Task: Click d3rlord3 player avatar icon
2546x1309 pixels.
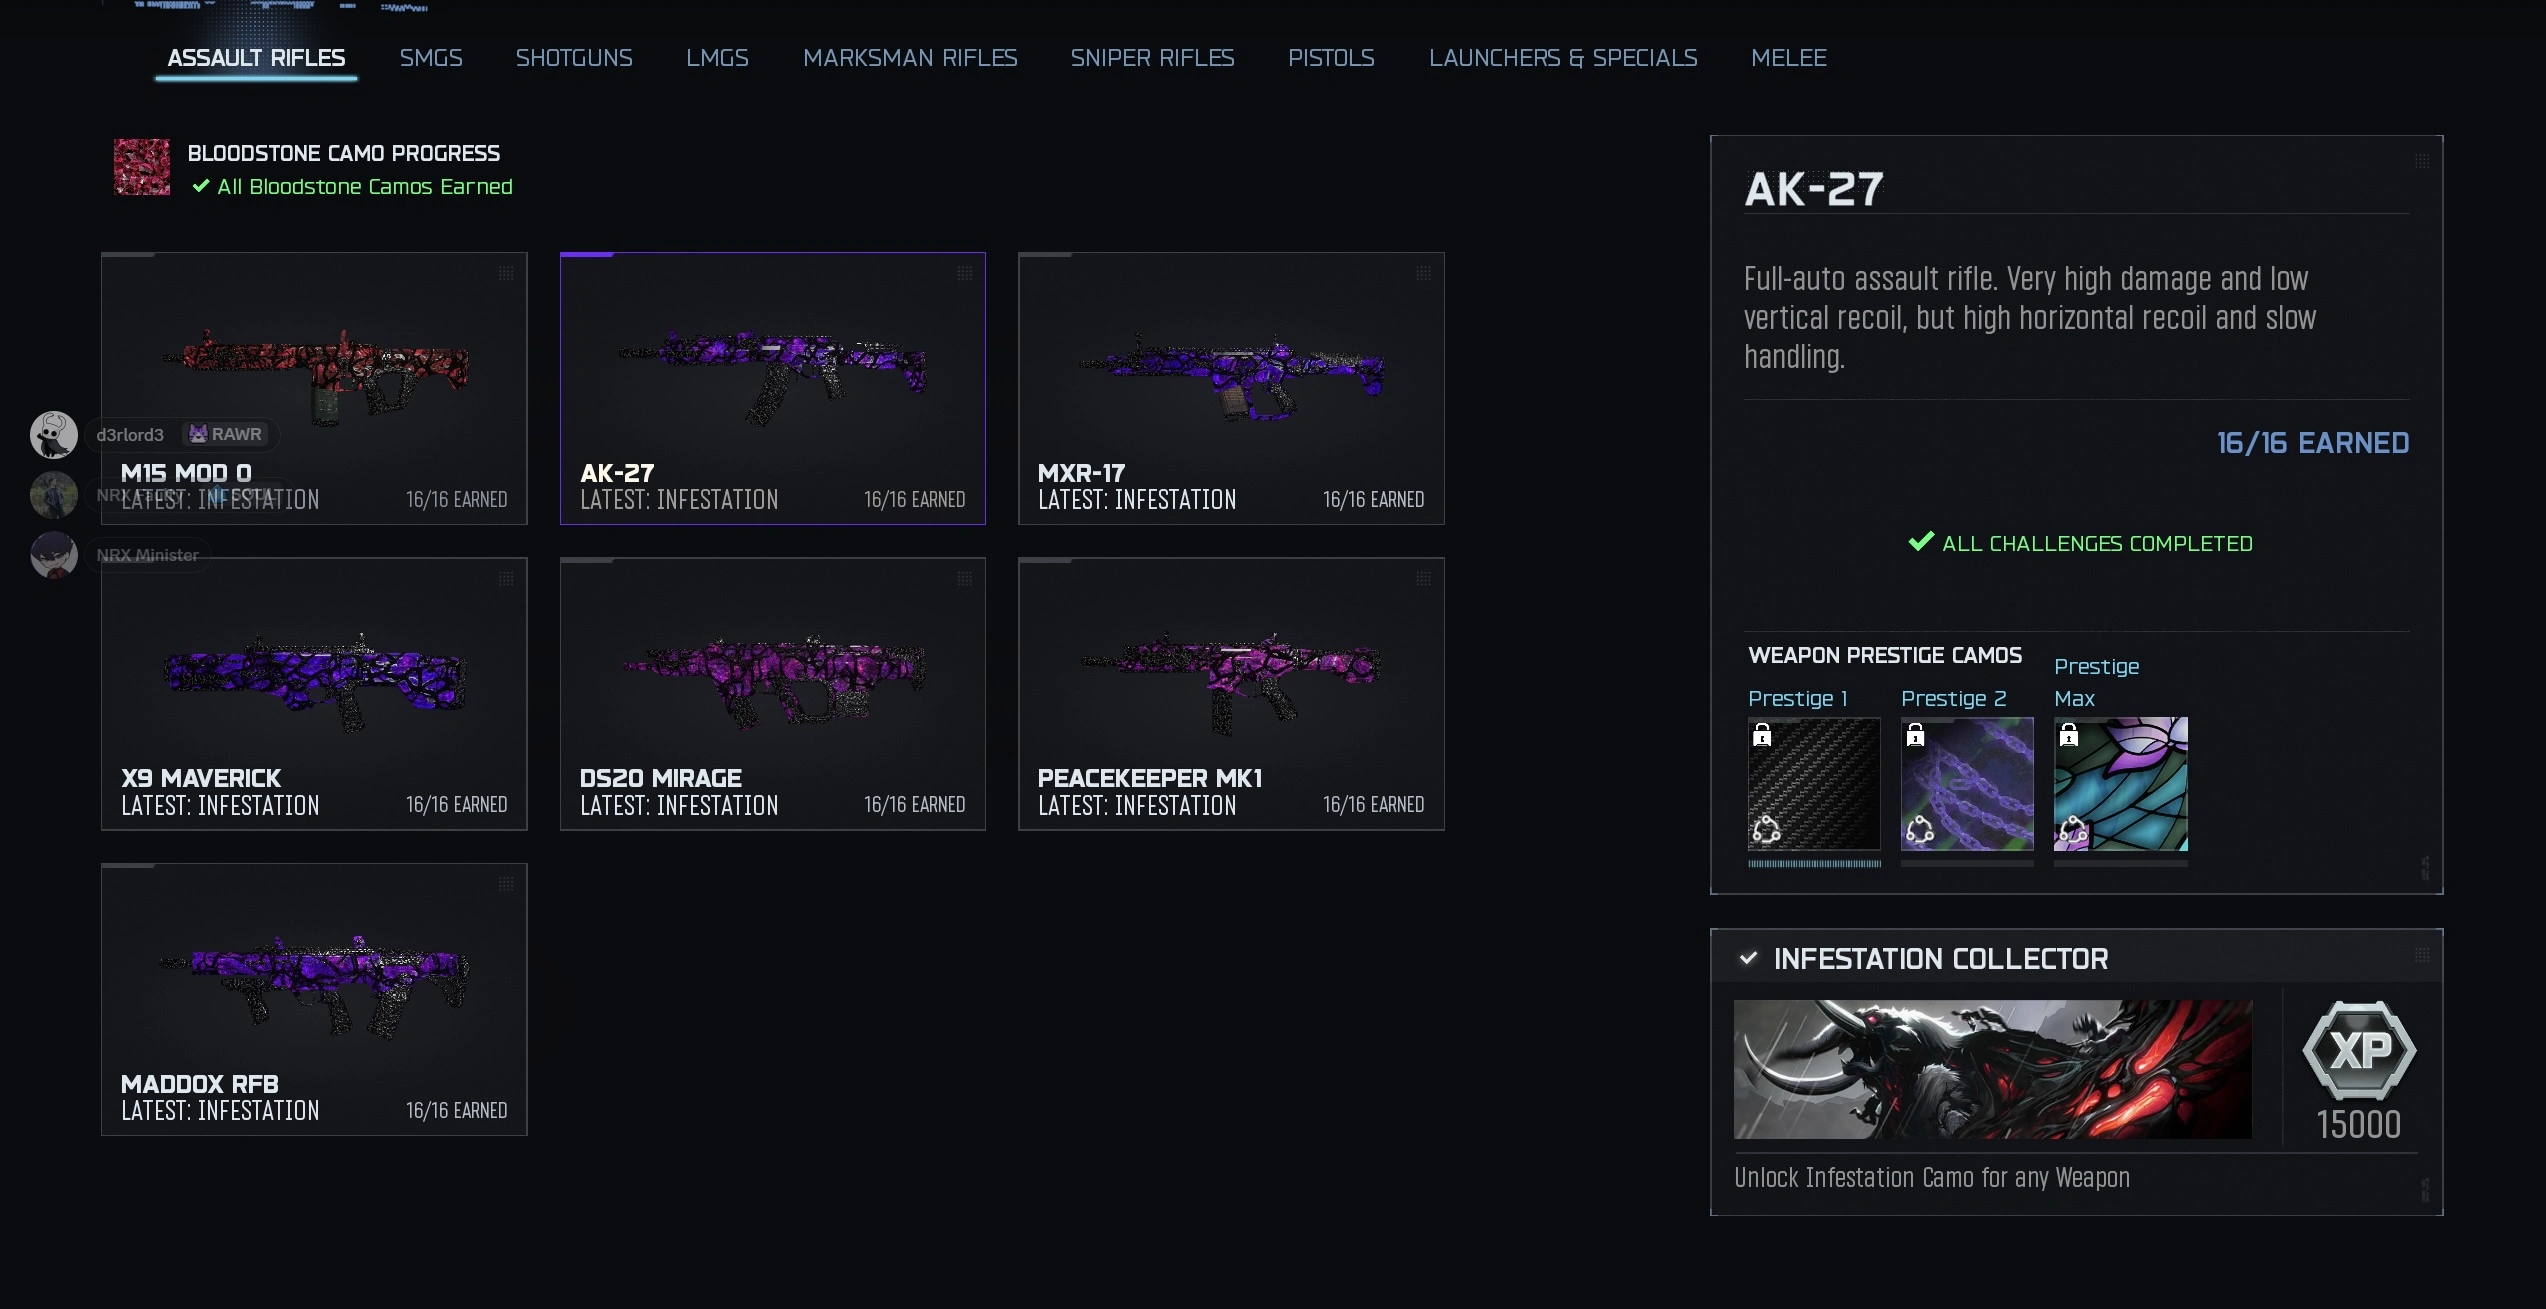Action: (x=54, y=434)
